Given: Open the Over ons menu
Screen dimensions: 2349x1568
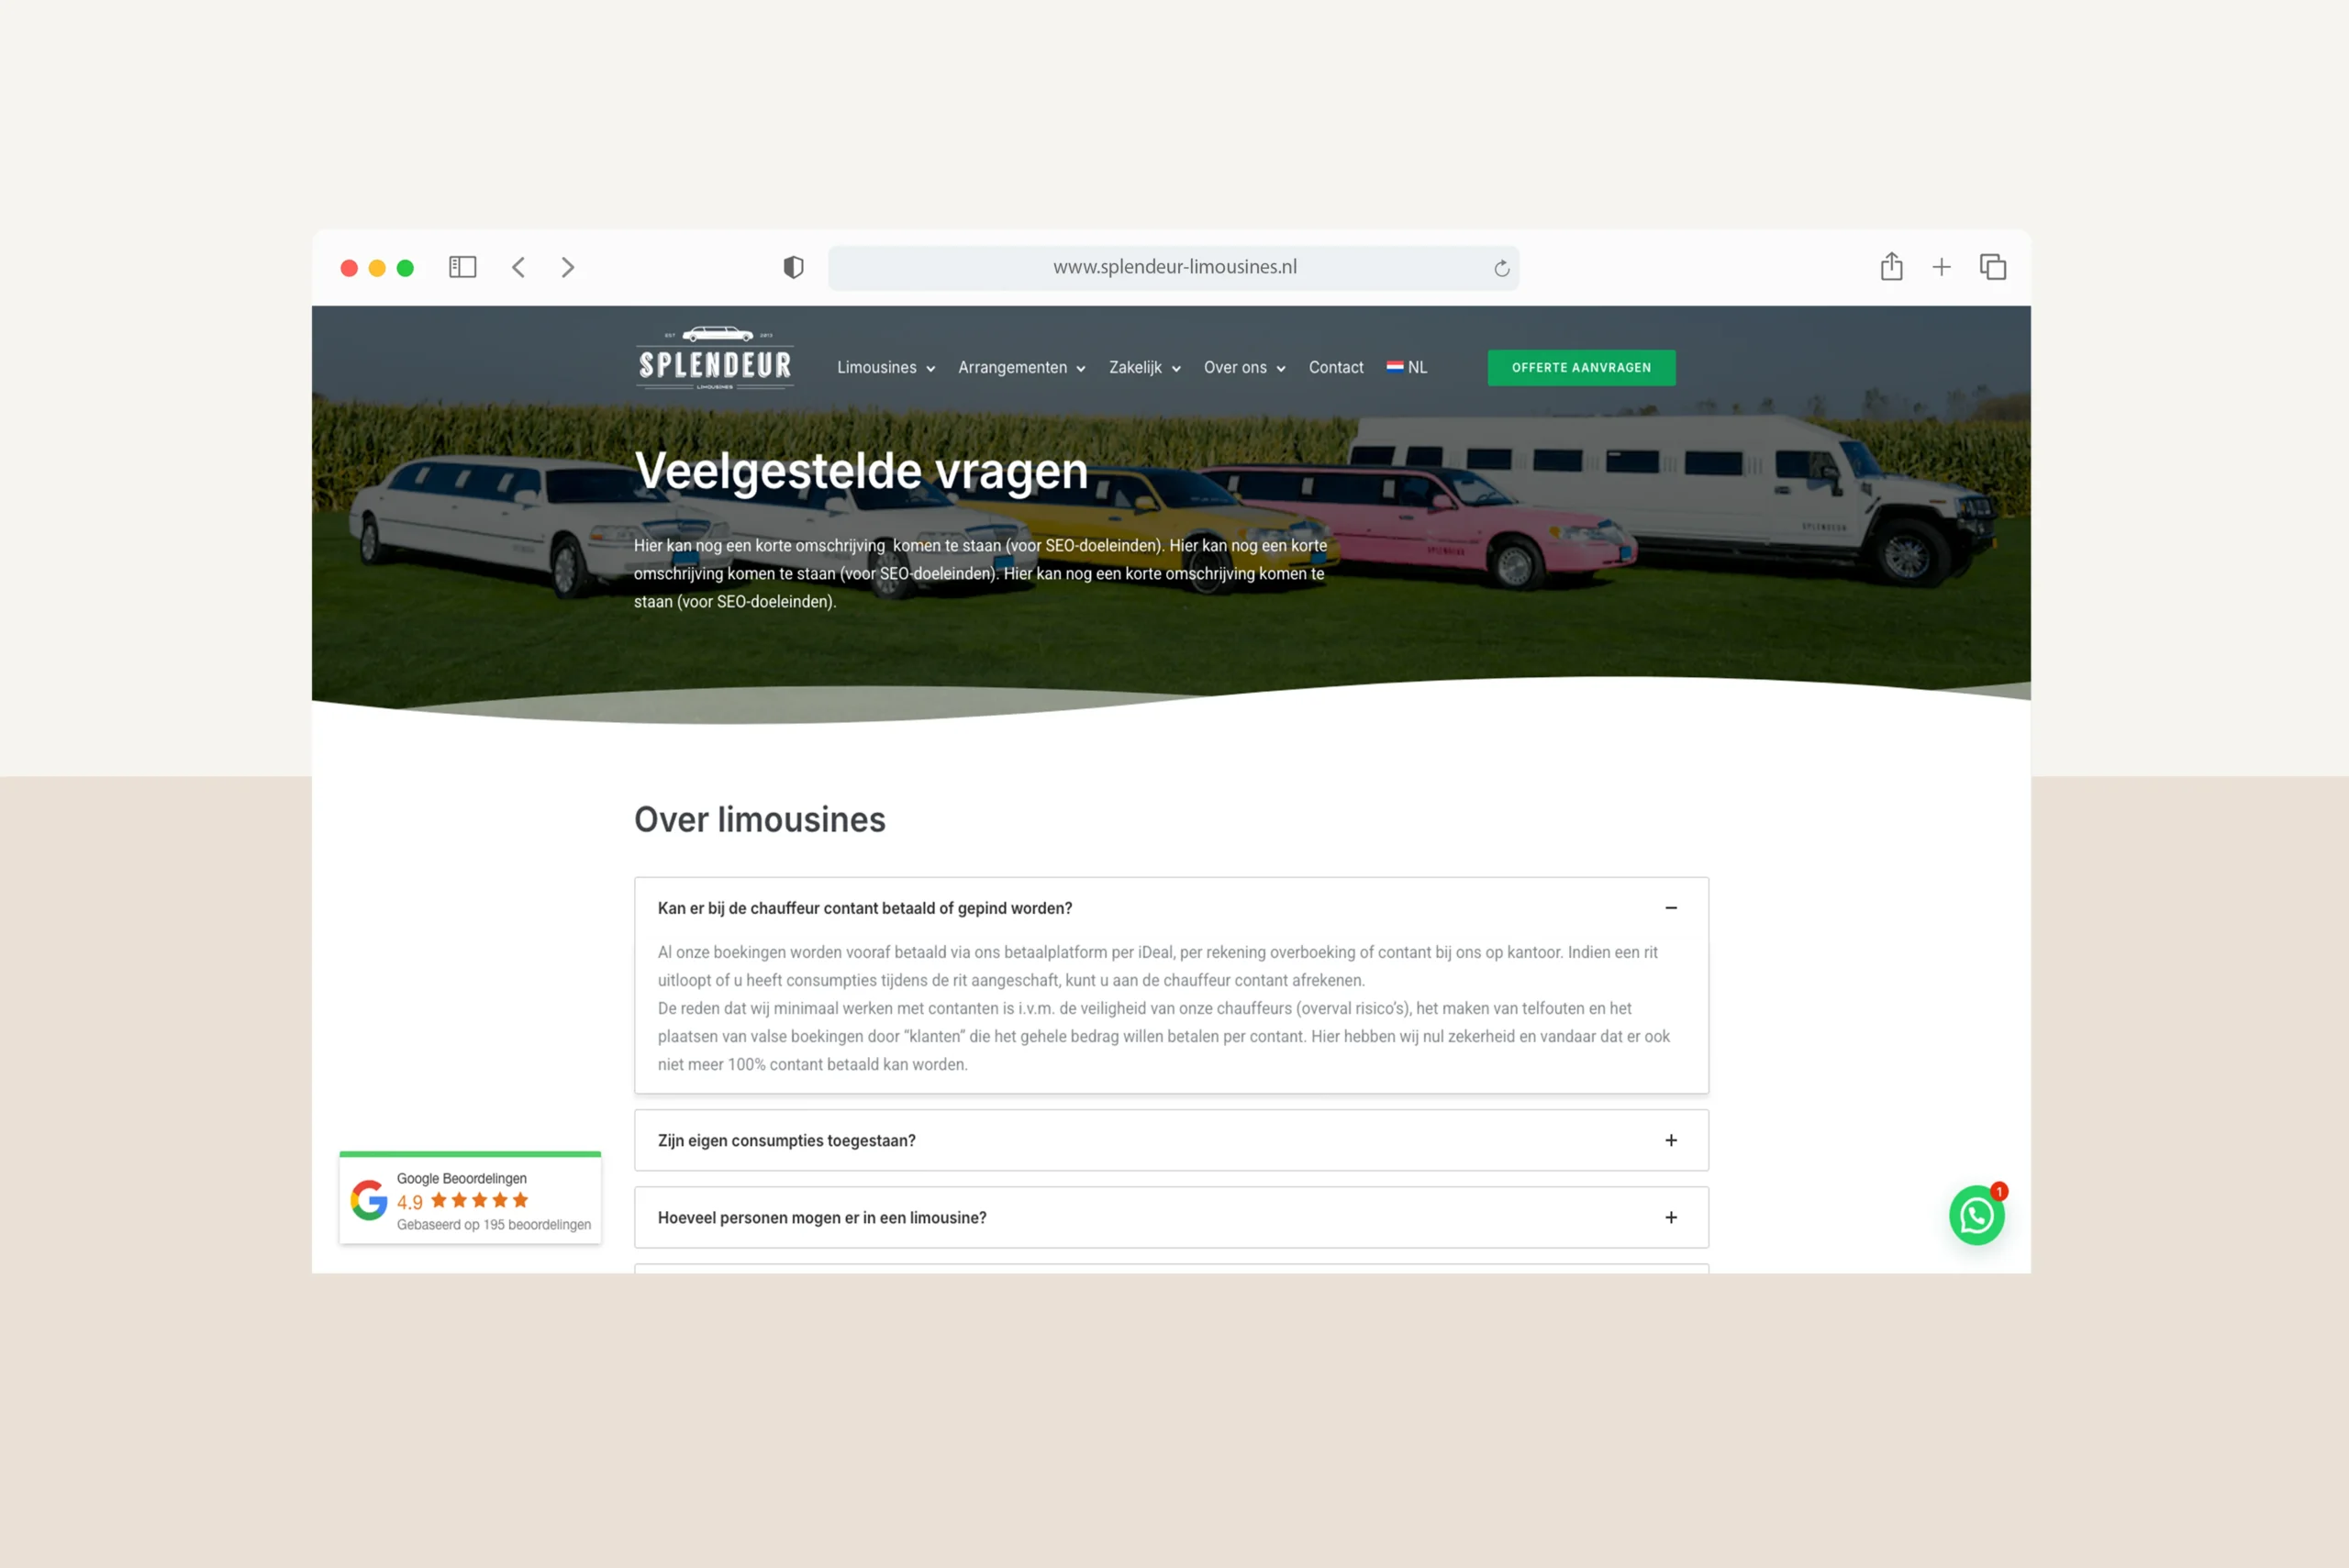Looking at the screenshot, I should (x=1243, y=368).
